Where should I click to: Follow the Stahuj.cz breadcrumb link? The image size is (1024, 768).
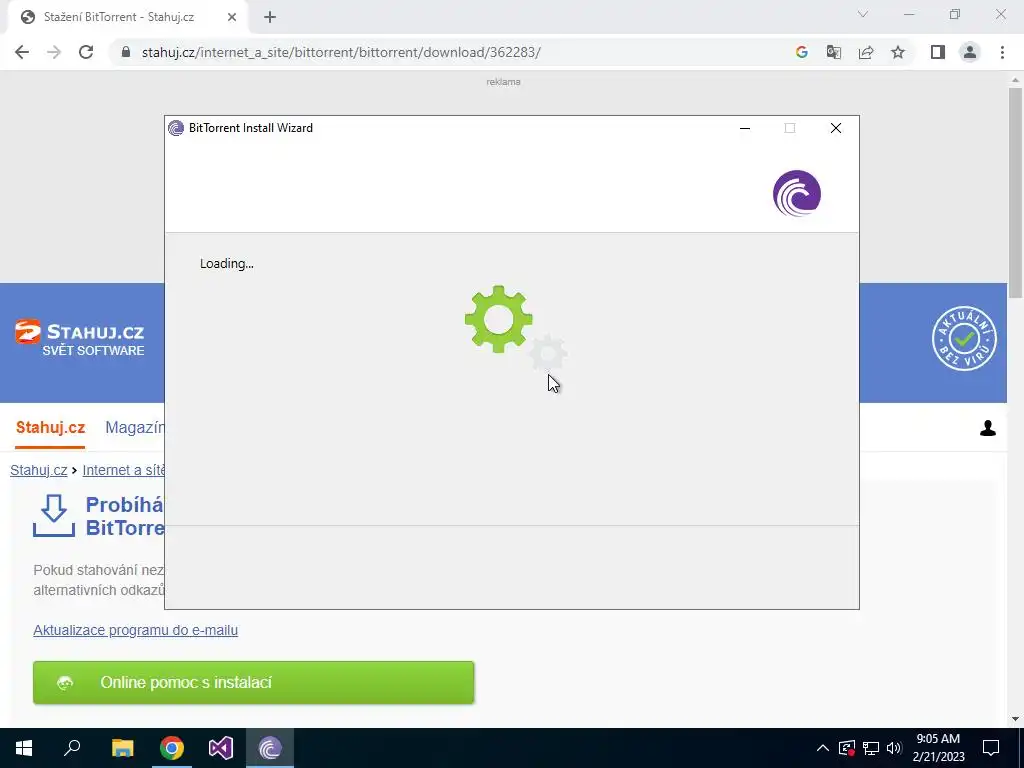click(39, 470)
